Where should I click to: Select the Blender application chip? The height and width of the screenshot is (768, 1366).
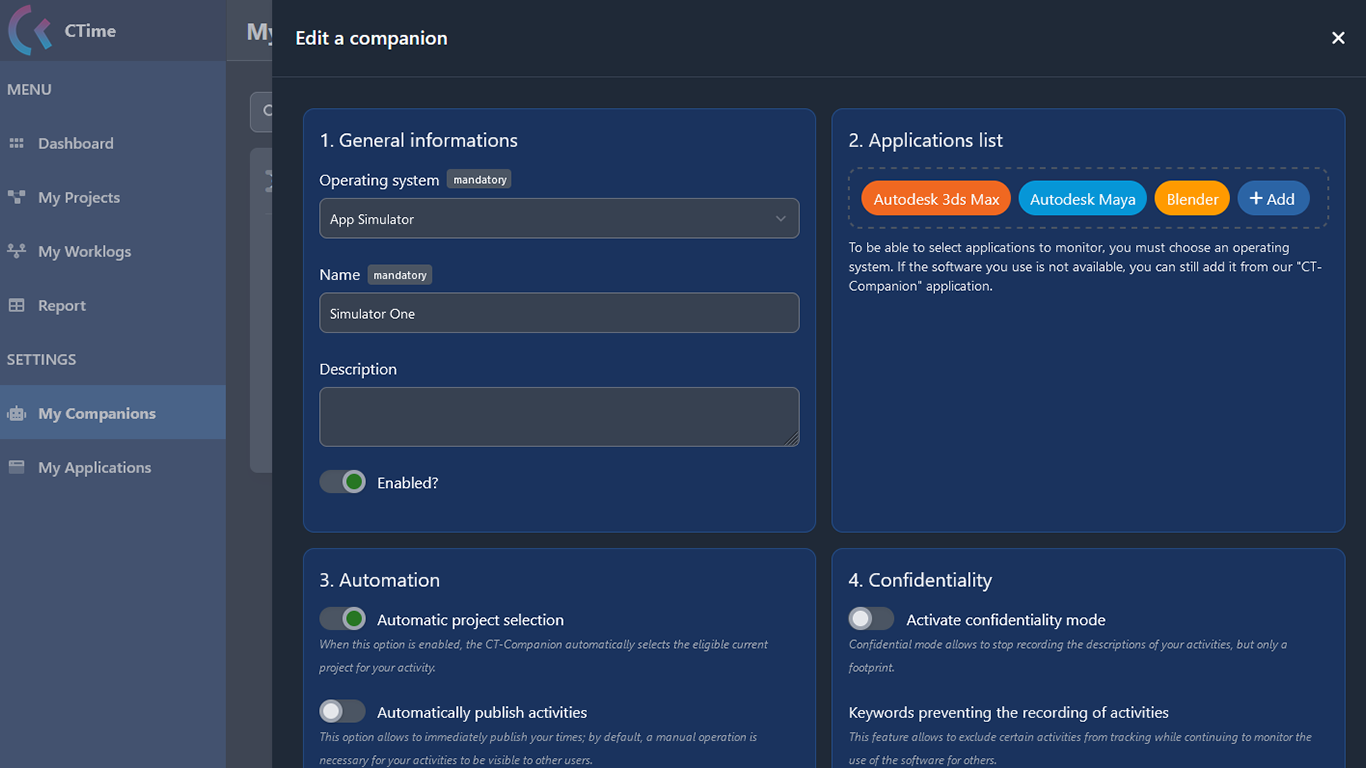[x=1192, y=198]
